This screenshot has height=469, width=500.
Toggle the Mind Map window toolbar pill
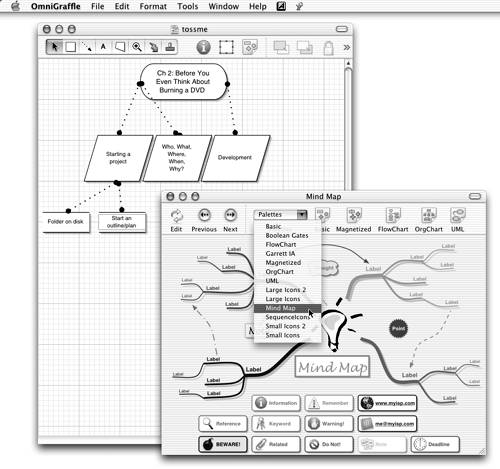pos(475,196)
